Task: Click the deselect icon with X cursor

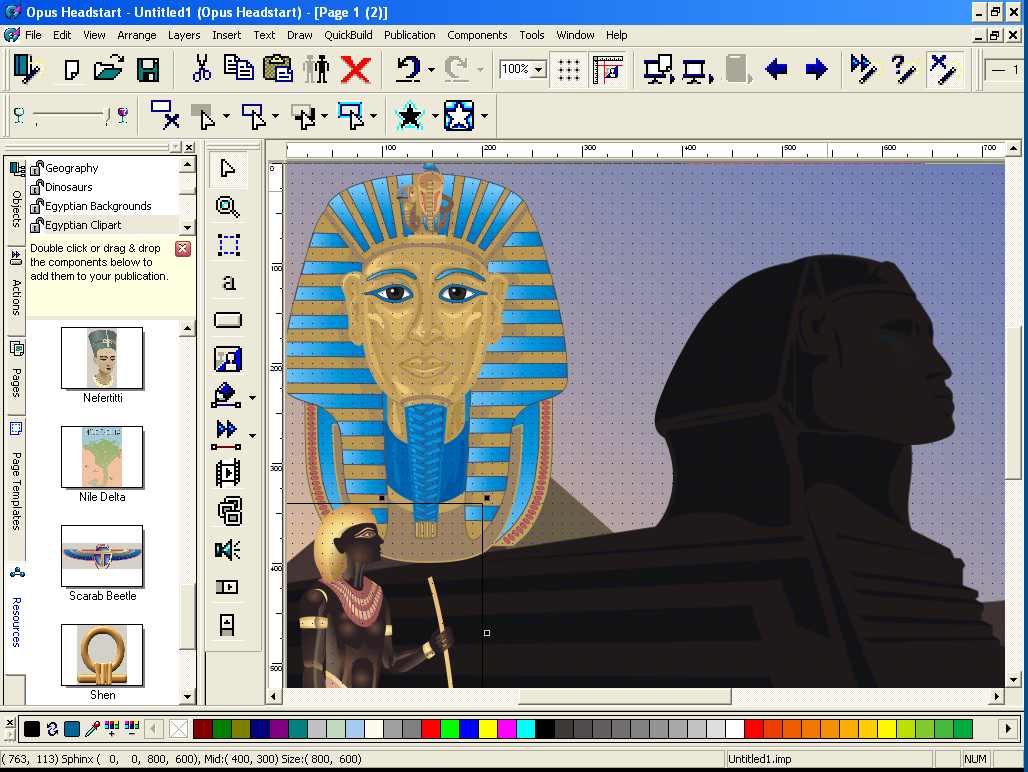Action: point(164,115)
